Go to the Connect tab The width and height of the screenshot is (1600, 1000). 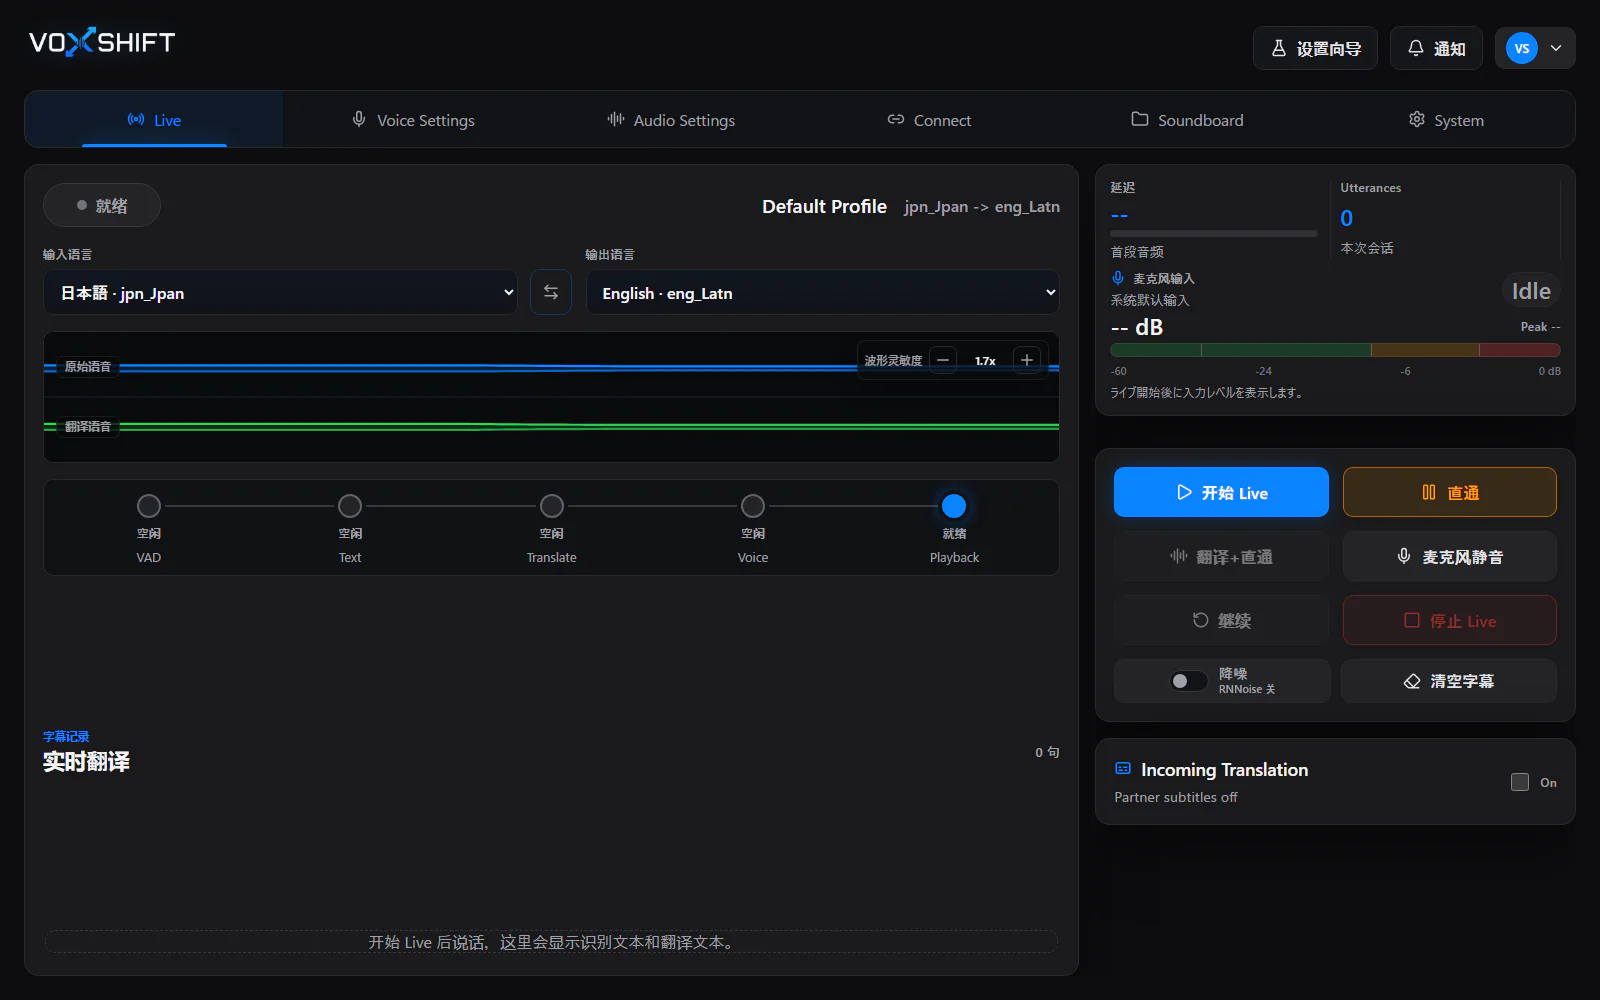click(929, 120)
